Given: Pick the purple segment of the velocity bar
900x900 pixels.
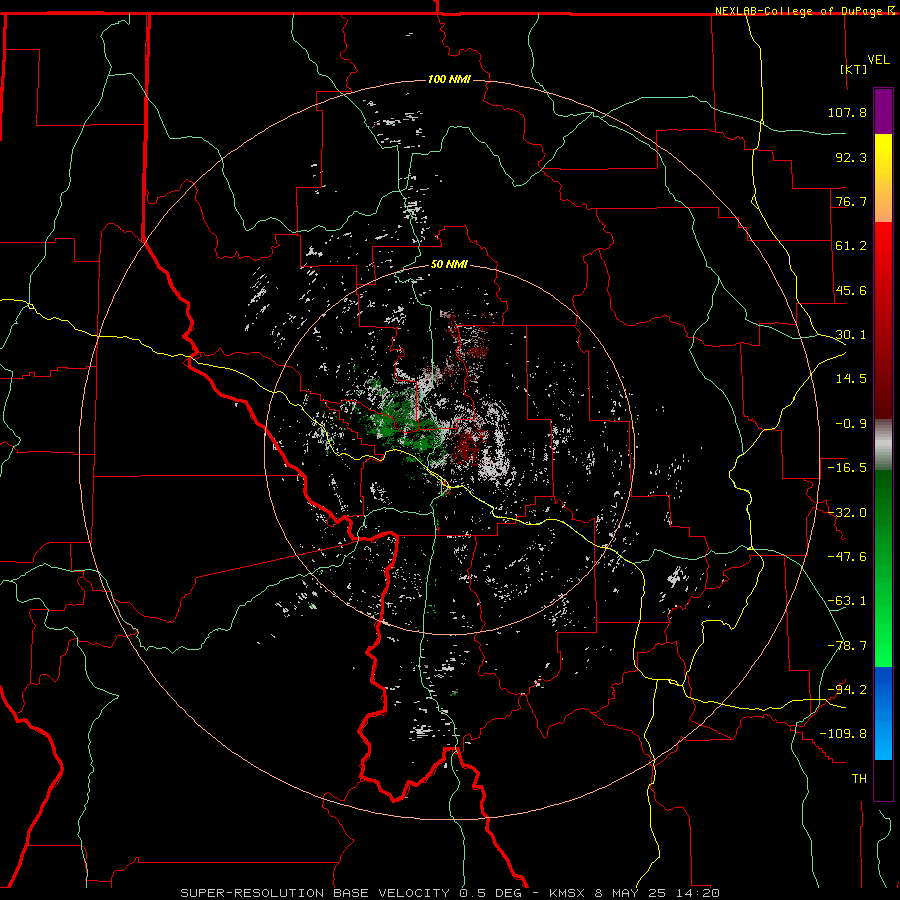Looking at the screenshot, I should [883, 111].
